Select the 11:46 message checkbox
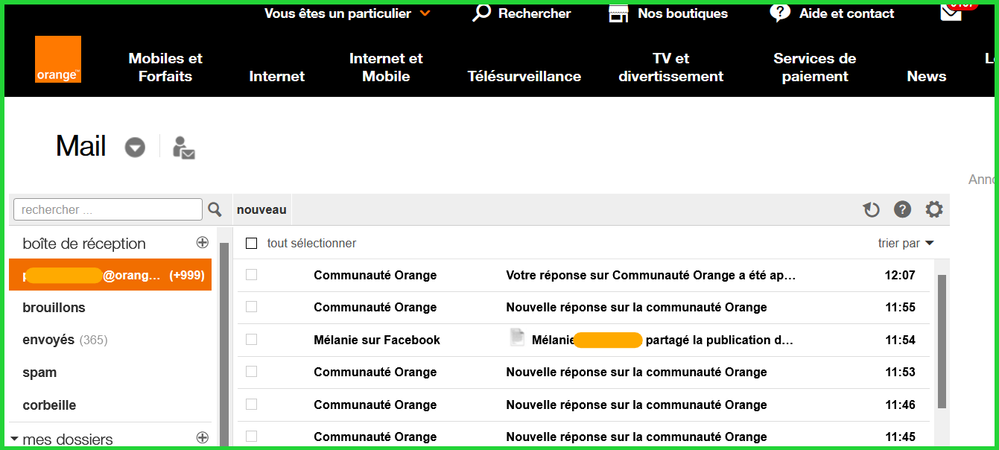This screenshot has width=999, height=450. coord(252,404)
